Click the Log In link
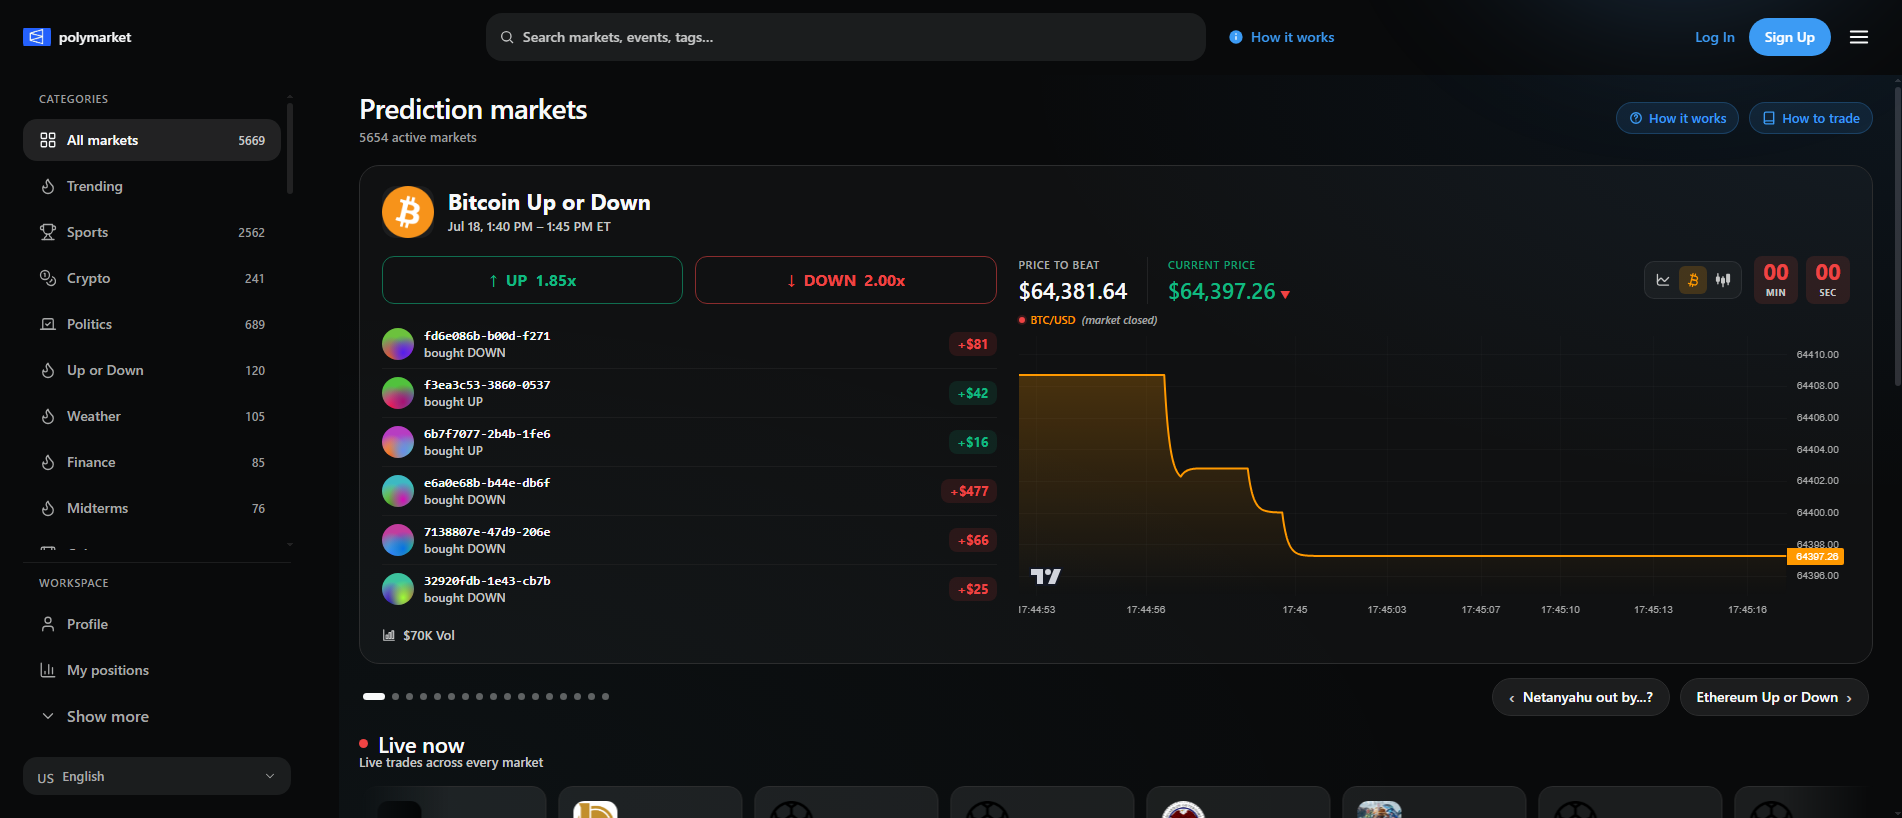1902x818 pixels. click(1714, 37)
